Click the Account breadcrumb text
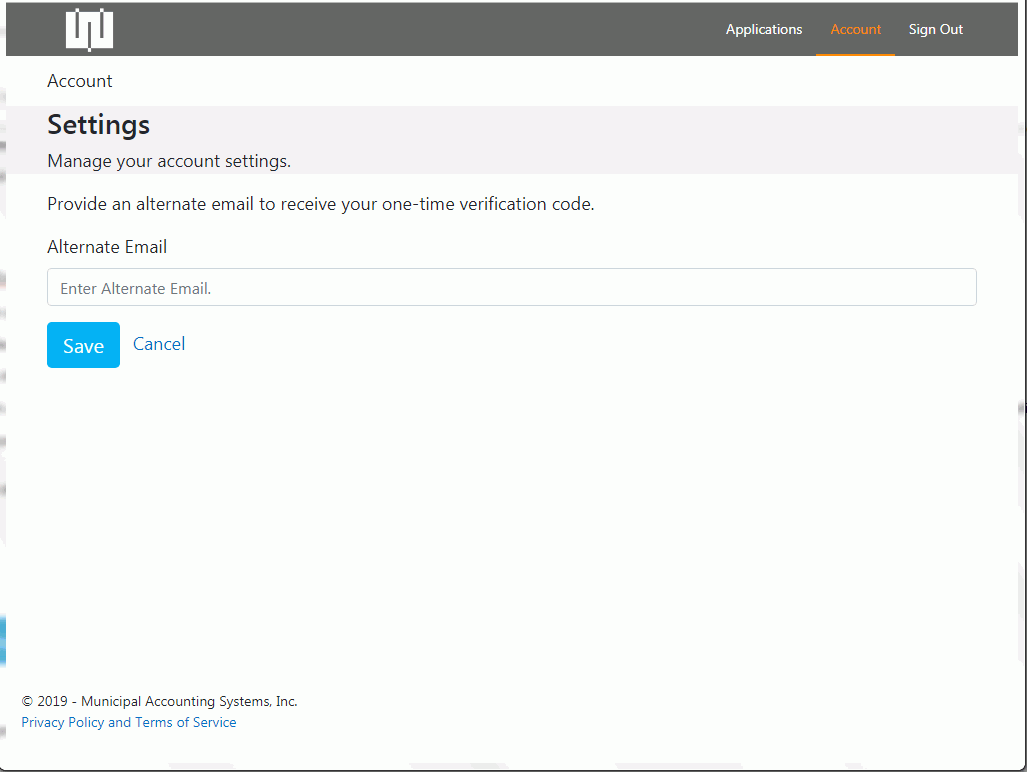This screenshot has width=1027, height=772. pos(80,81)
